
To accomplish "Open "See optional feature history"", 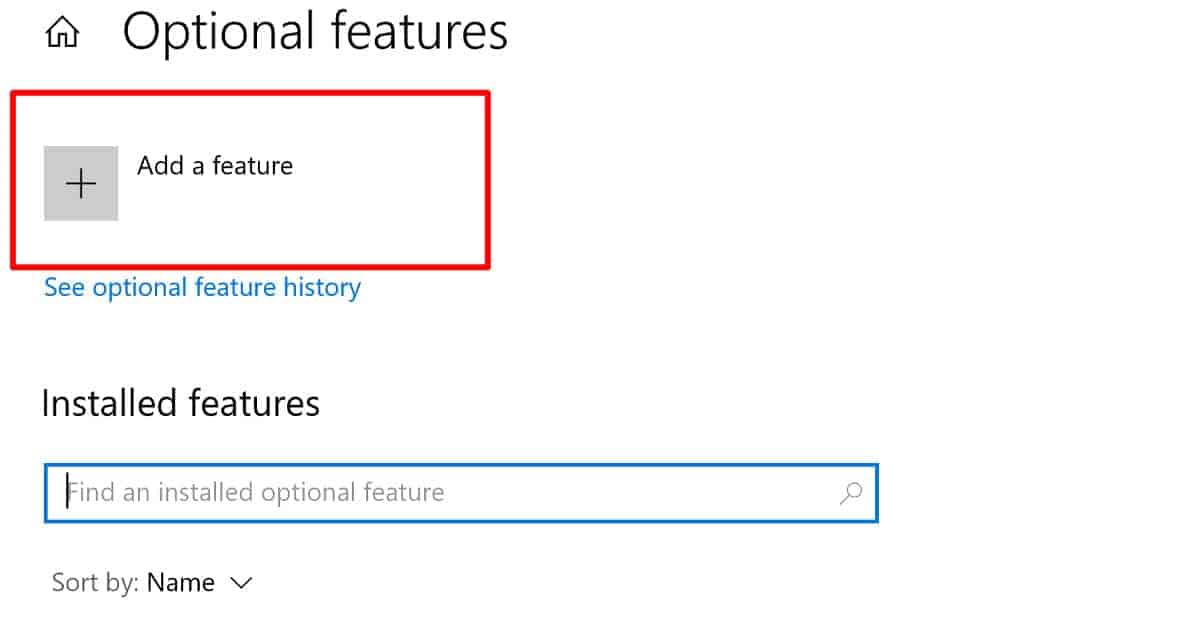I will click(202, 288).
